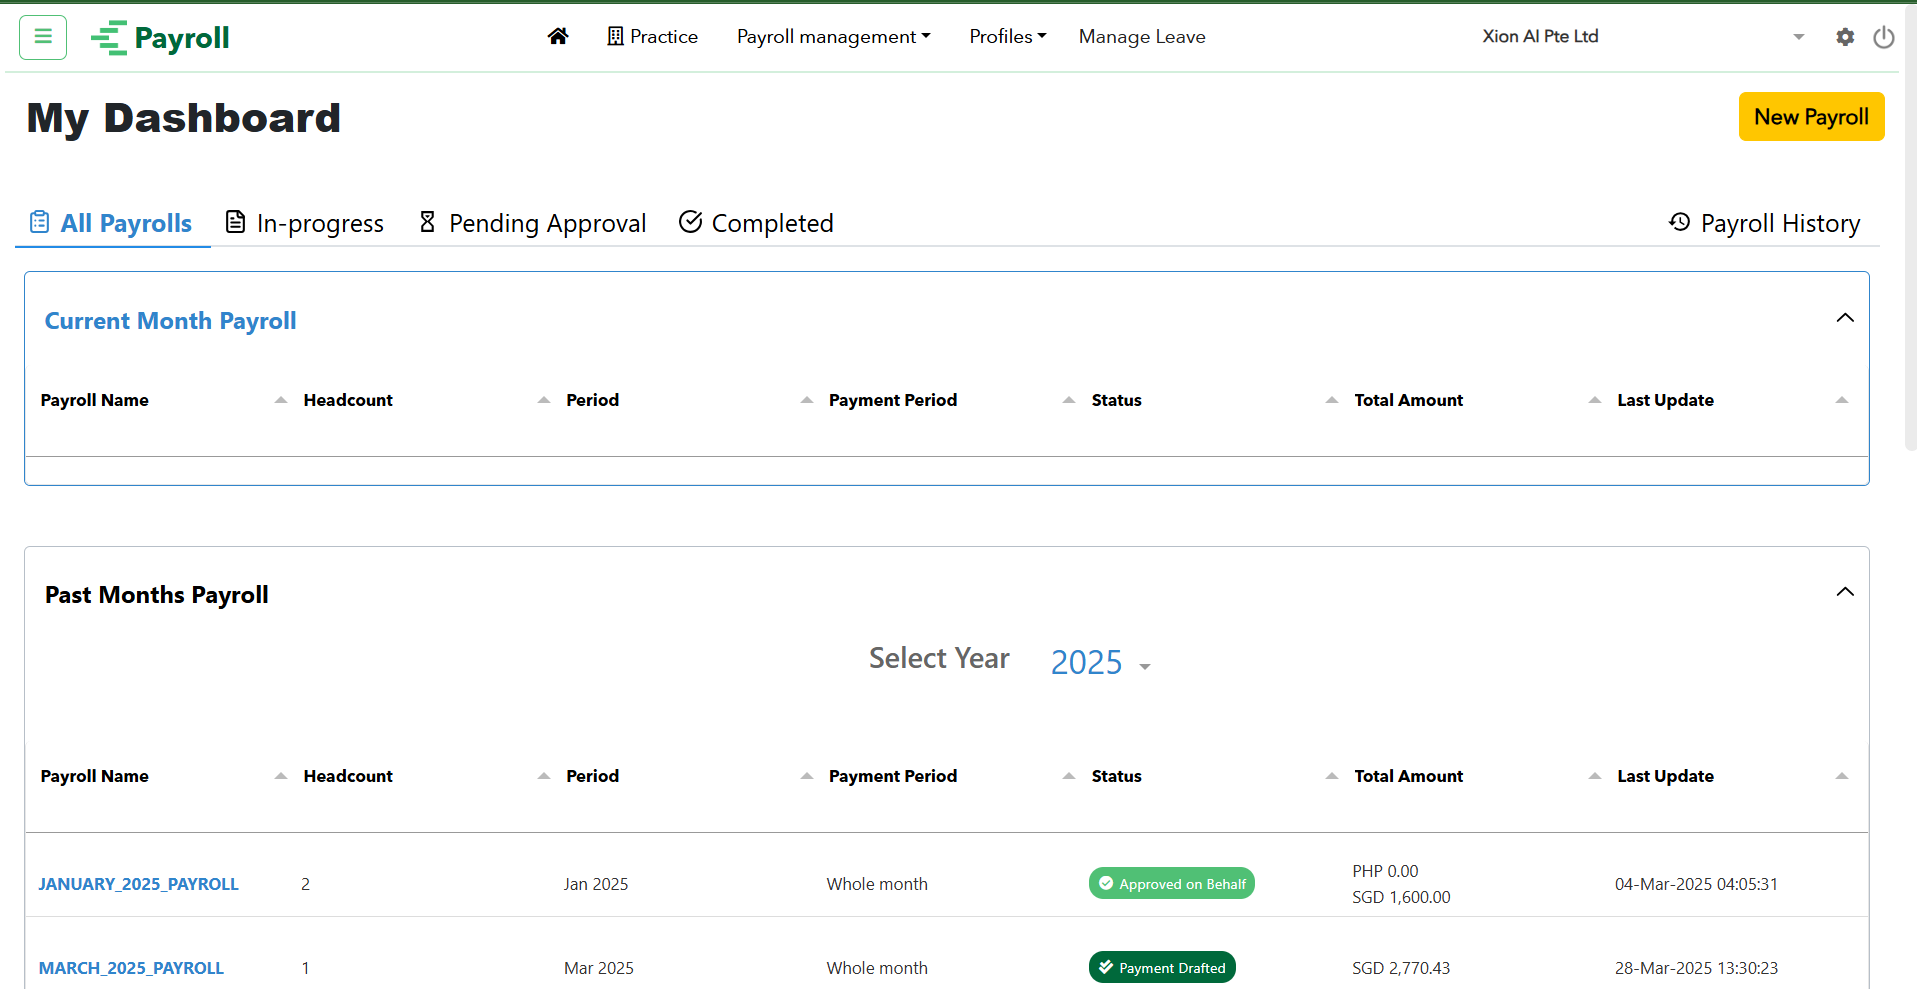Switch to Pending Approval tab

pos(532,223)
